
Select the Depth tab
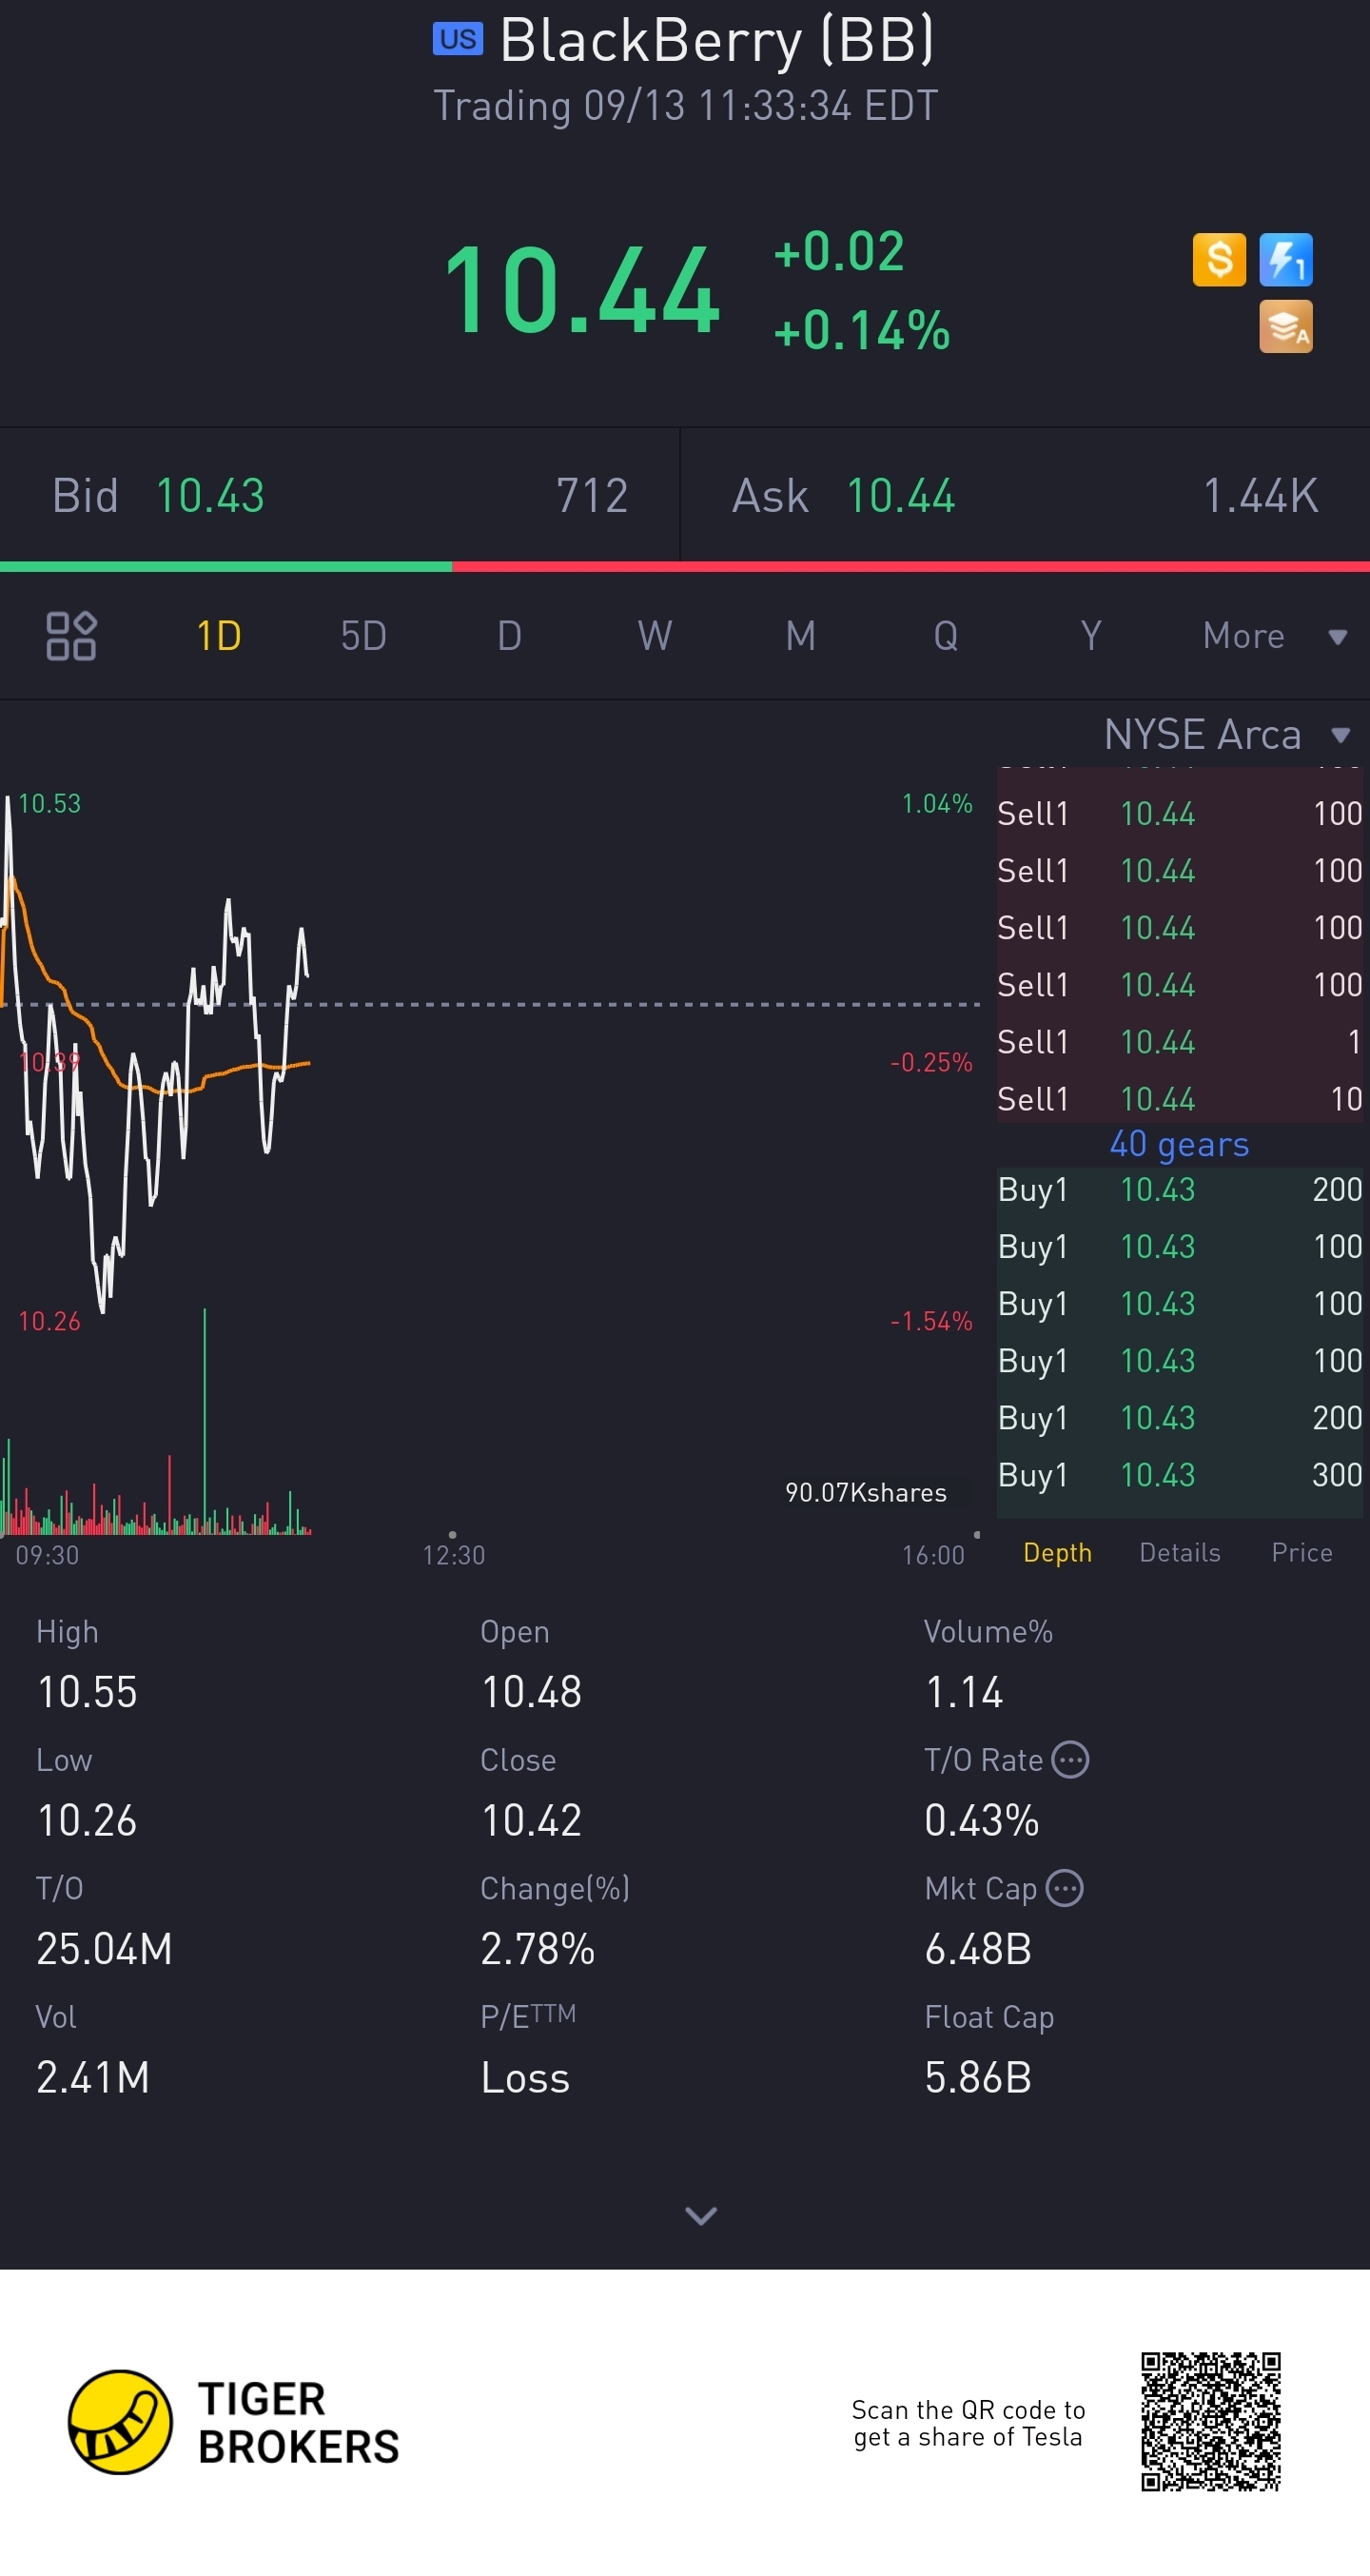coord(1057,1552)
